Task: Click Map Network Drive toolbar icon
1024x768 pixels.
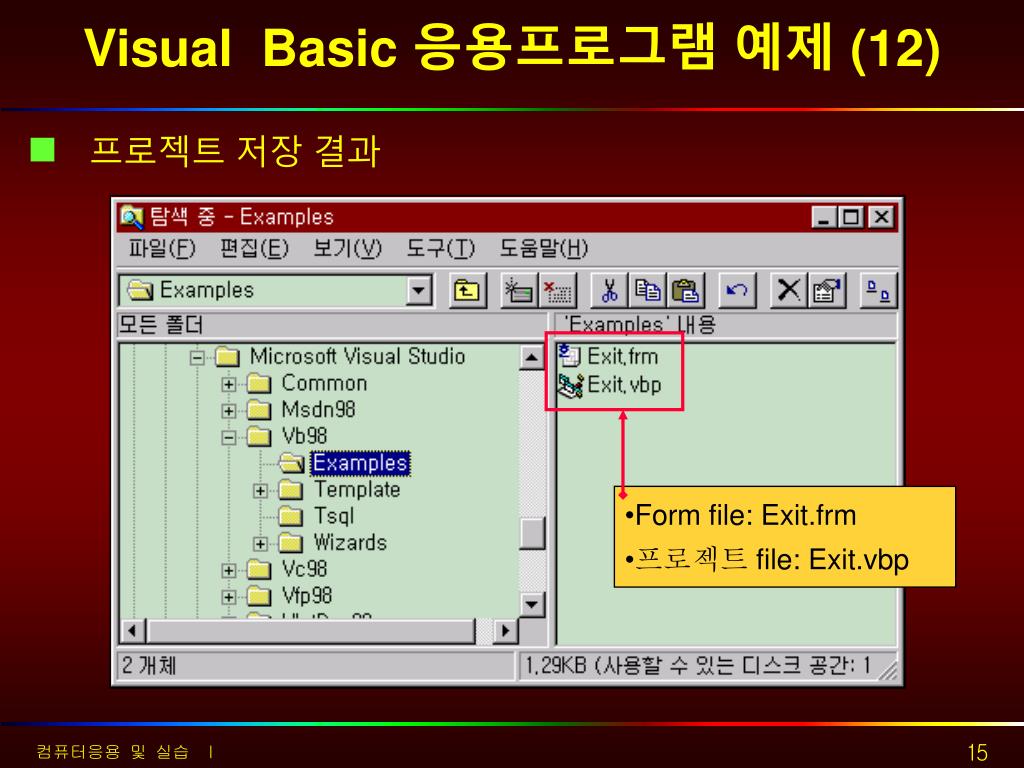Action: click(x=519, y=291)
